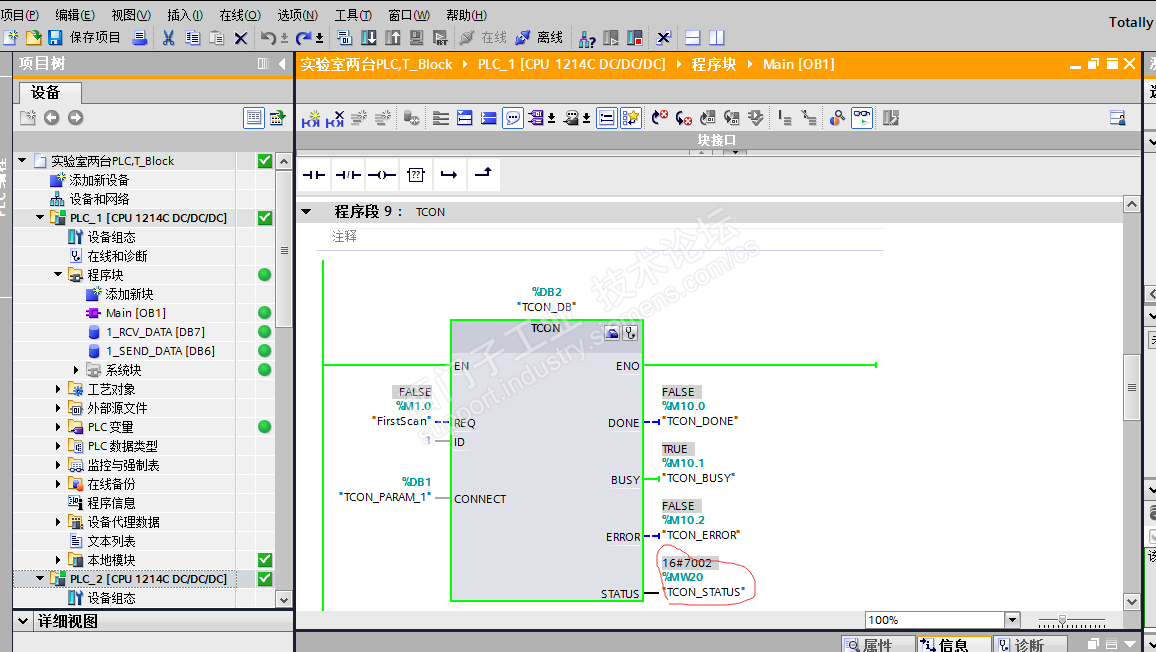The width and height of the screenshot is (1156, 652).
Task: Delete network icon in editor toolbar
Action: (335, 118)
